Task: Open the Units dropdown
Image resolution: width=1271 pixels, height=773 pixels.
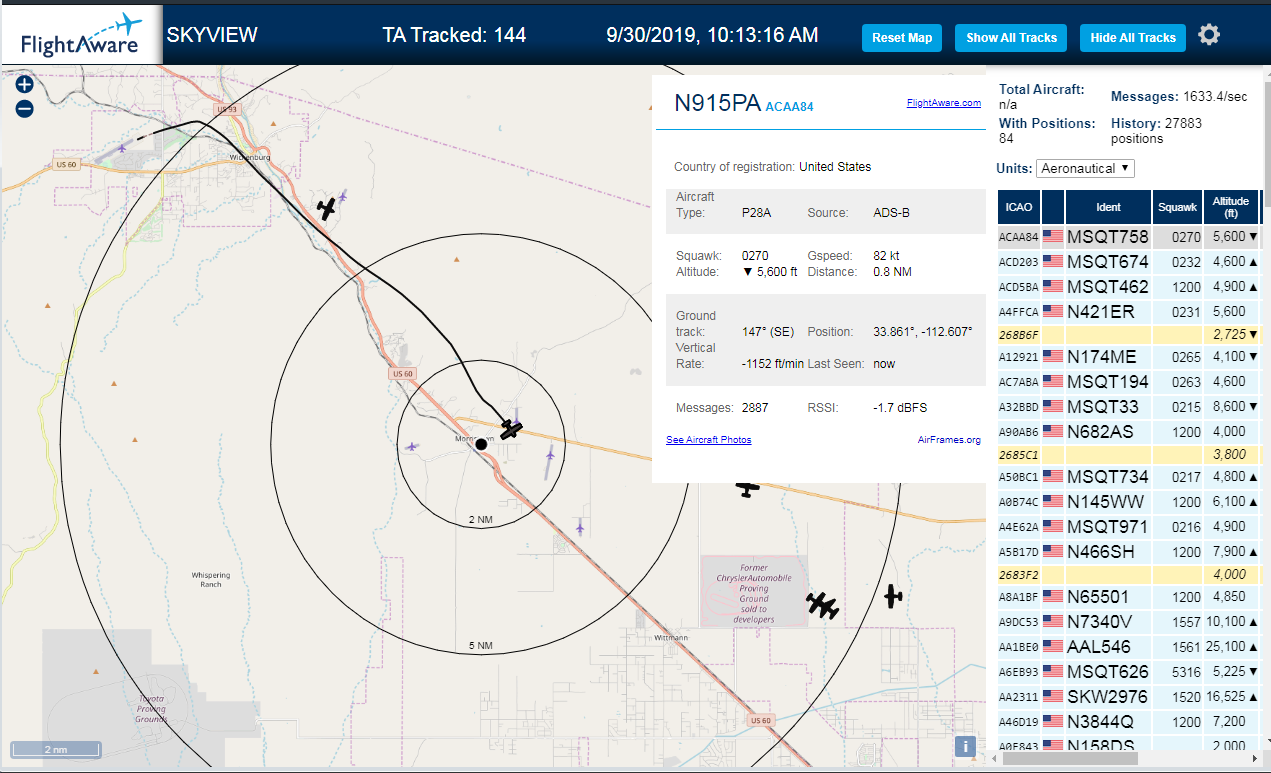Action: (x=1085, y=168)
